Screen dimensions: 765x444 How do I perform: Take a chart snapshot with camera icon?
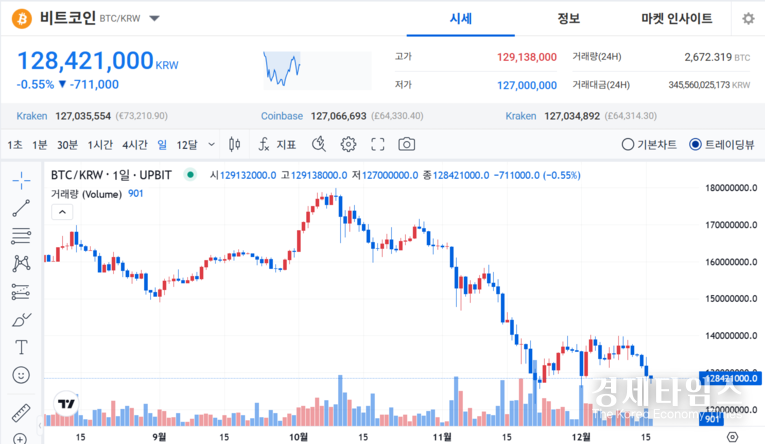click(x=406, y=144)
